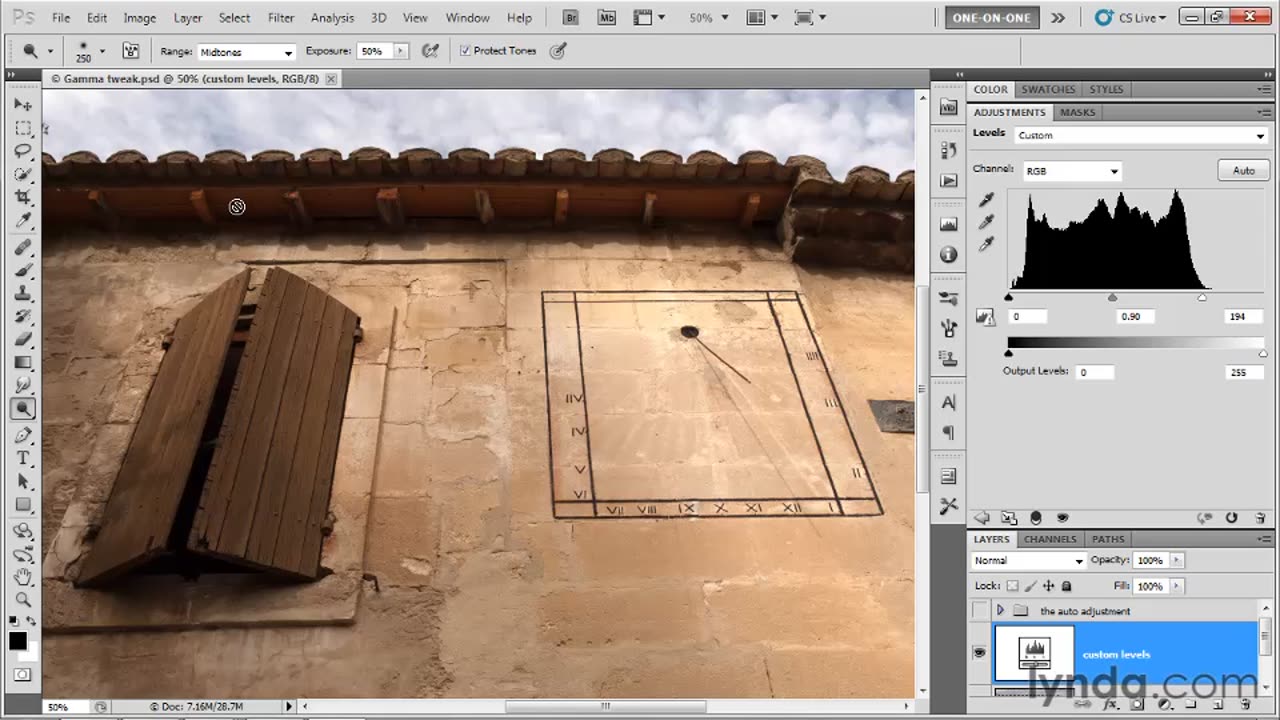Open the collapsed Character panel icon

(949, 402)
